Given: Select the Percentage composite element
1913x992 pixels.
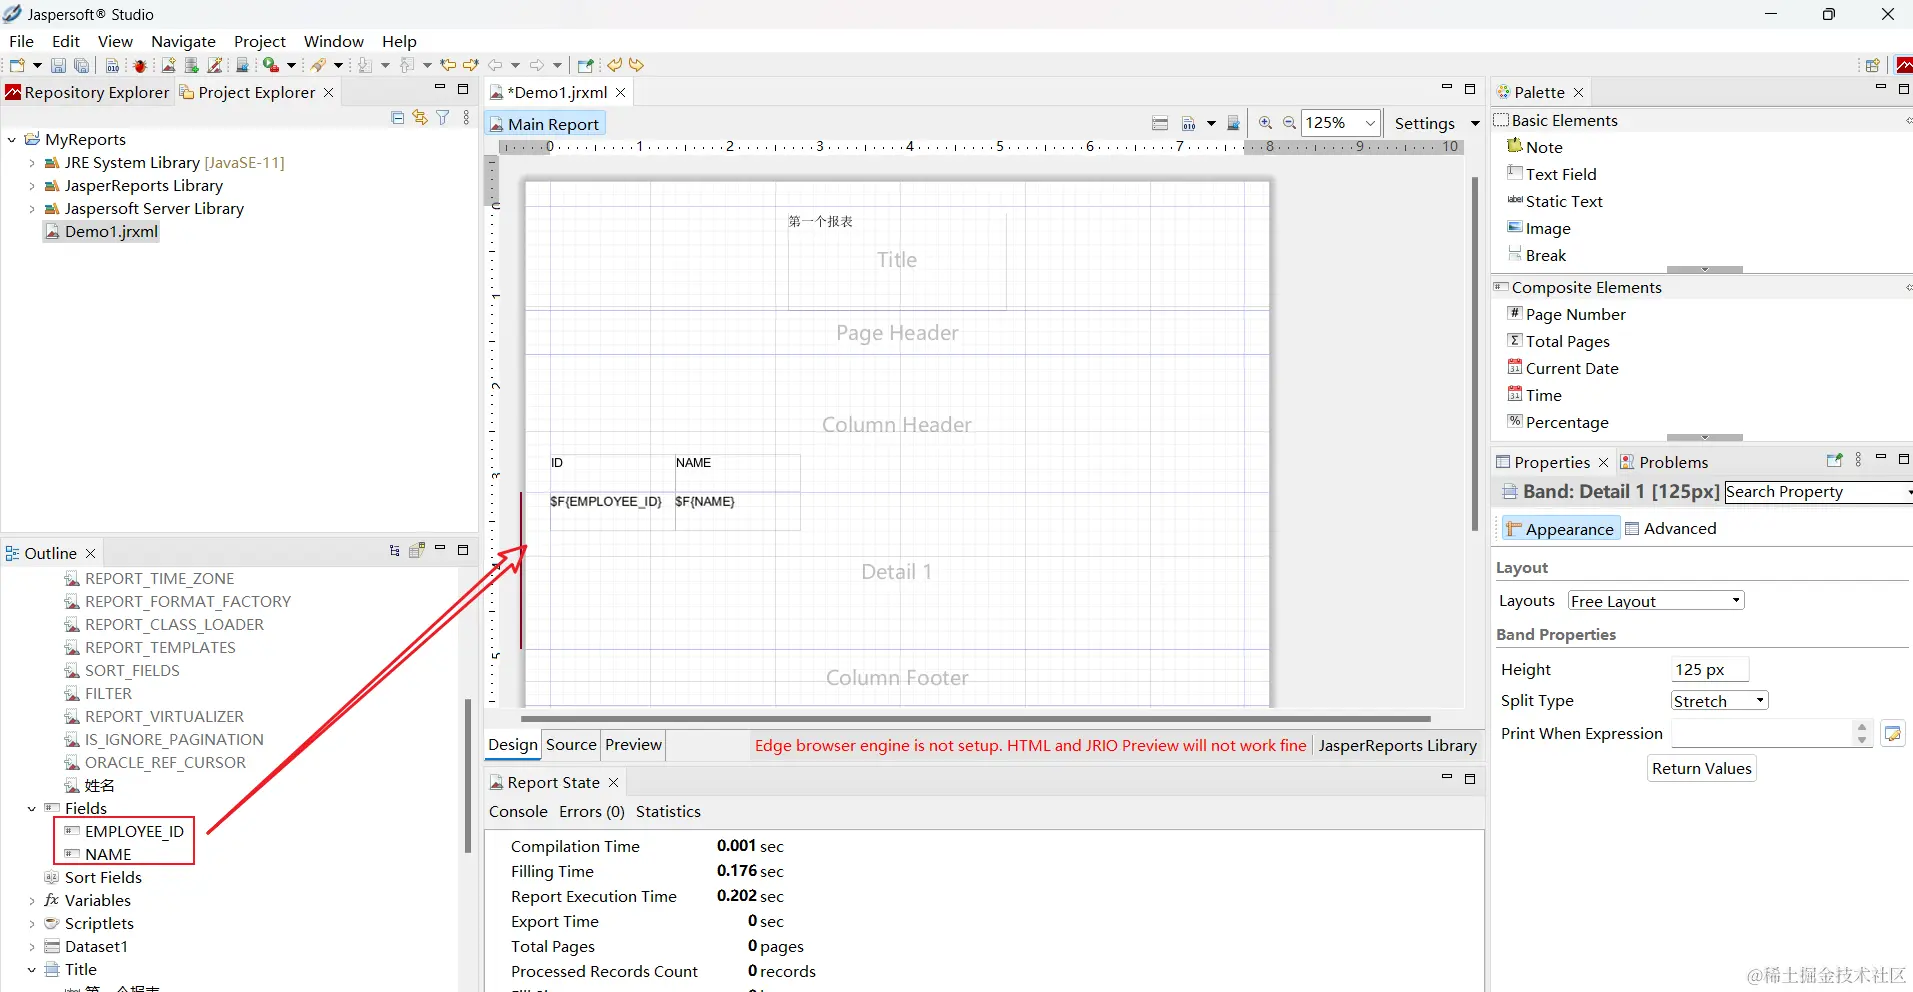Looking at the screenshot, I should [x=1558, y=422].
